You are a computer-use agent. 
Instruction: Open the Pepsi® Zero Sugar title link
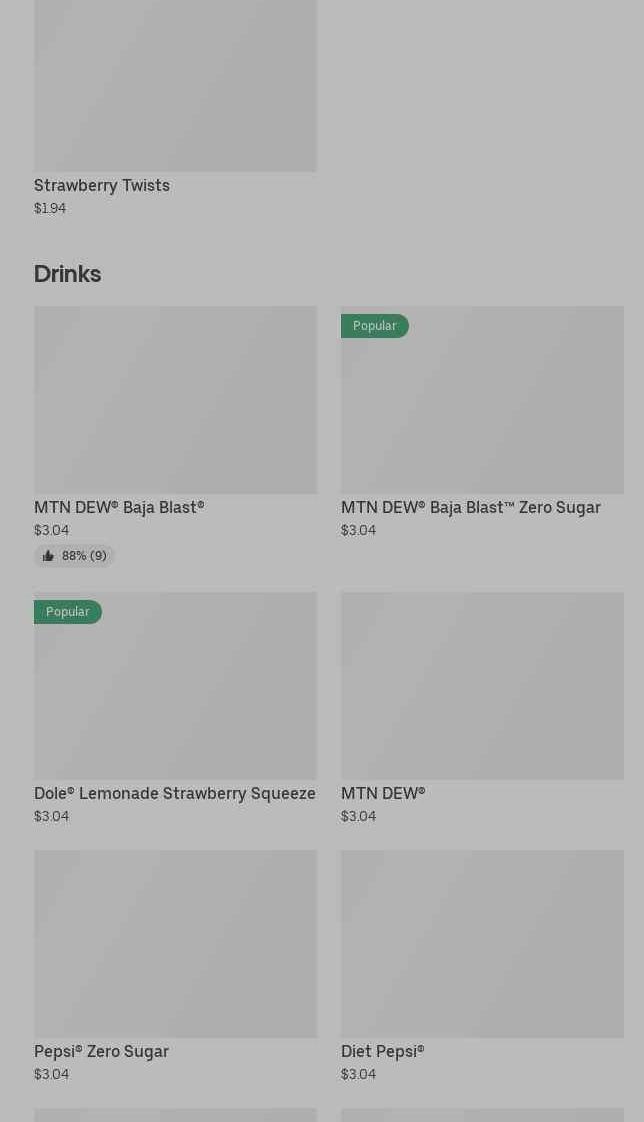click(x=101, y=1051)
